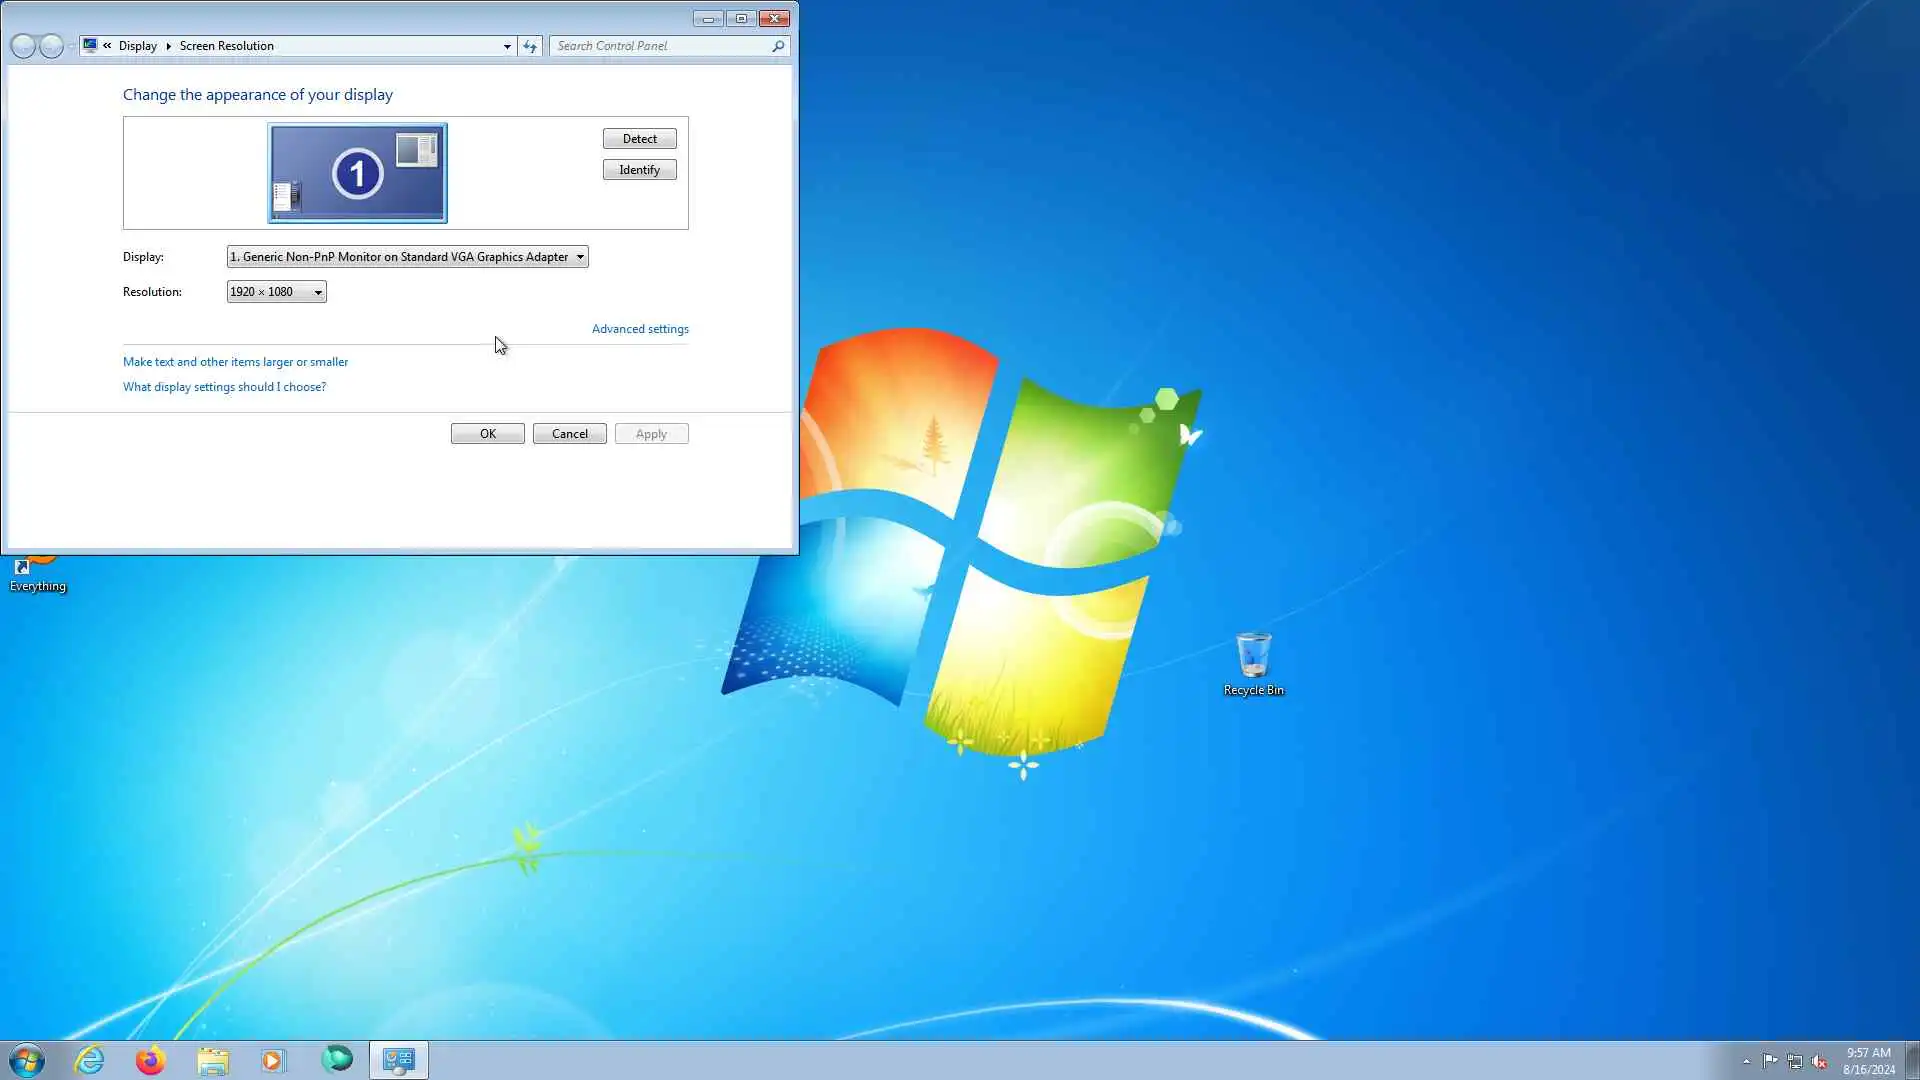Click the Display breadcrumb in address bar

(138, 46)
